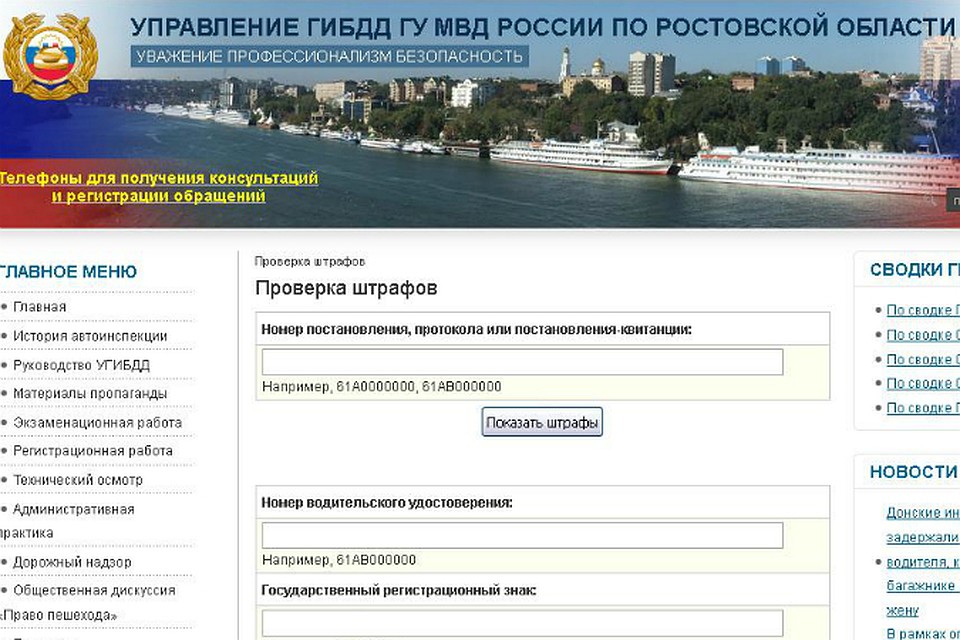Click the Показать штрафы button
This screenshot has width=960, height=640.
(542, 422)
